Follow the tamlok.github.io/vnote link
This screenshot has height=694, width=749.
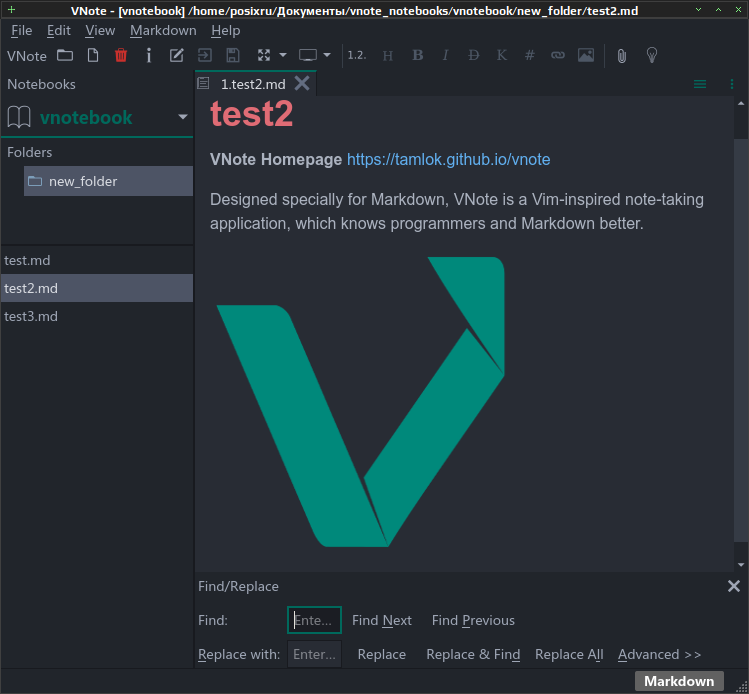pos(449,160)
